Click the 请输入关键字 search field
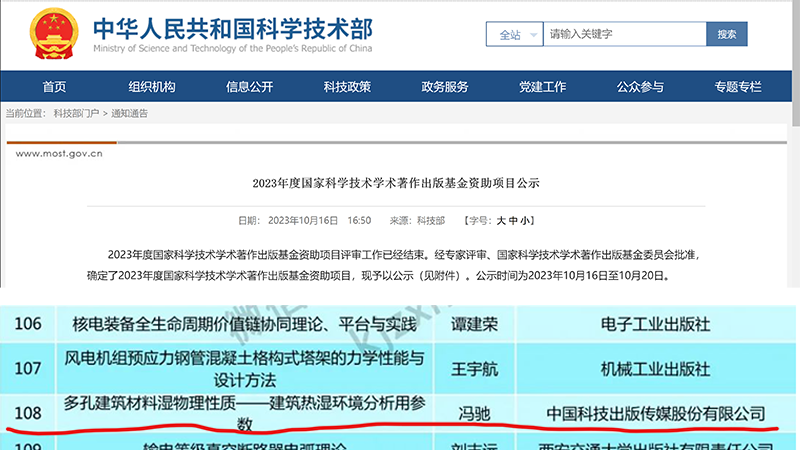Image resolution: width=800 pixels, height=450 pixels. point(624,34)
